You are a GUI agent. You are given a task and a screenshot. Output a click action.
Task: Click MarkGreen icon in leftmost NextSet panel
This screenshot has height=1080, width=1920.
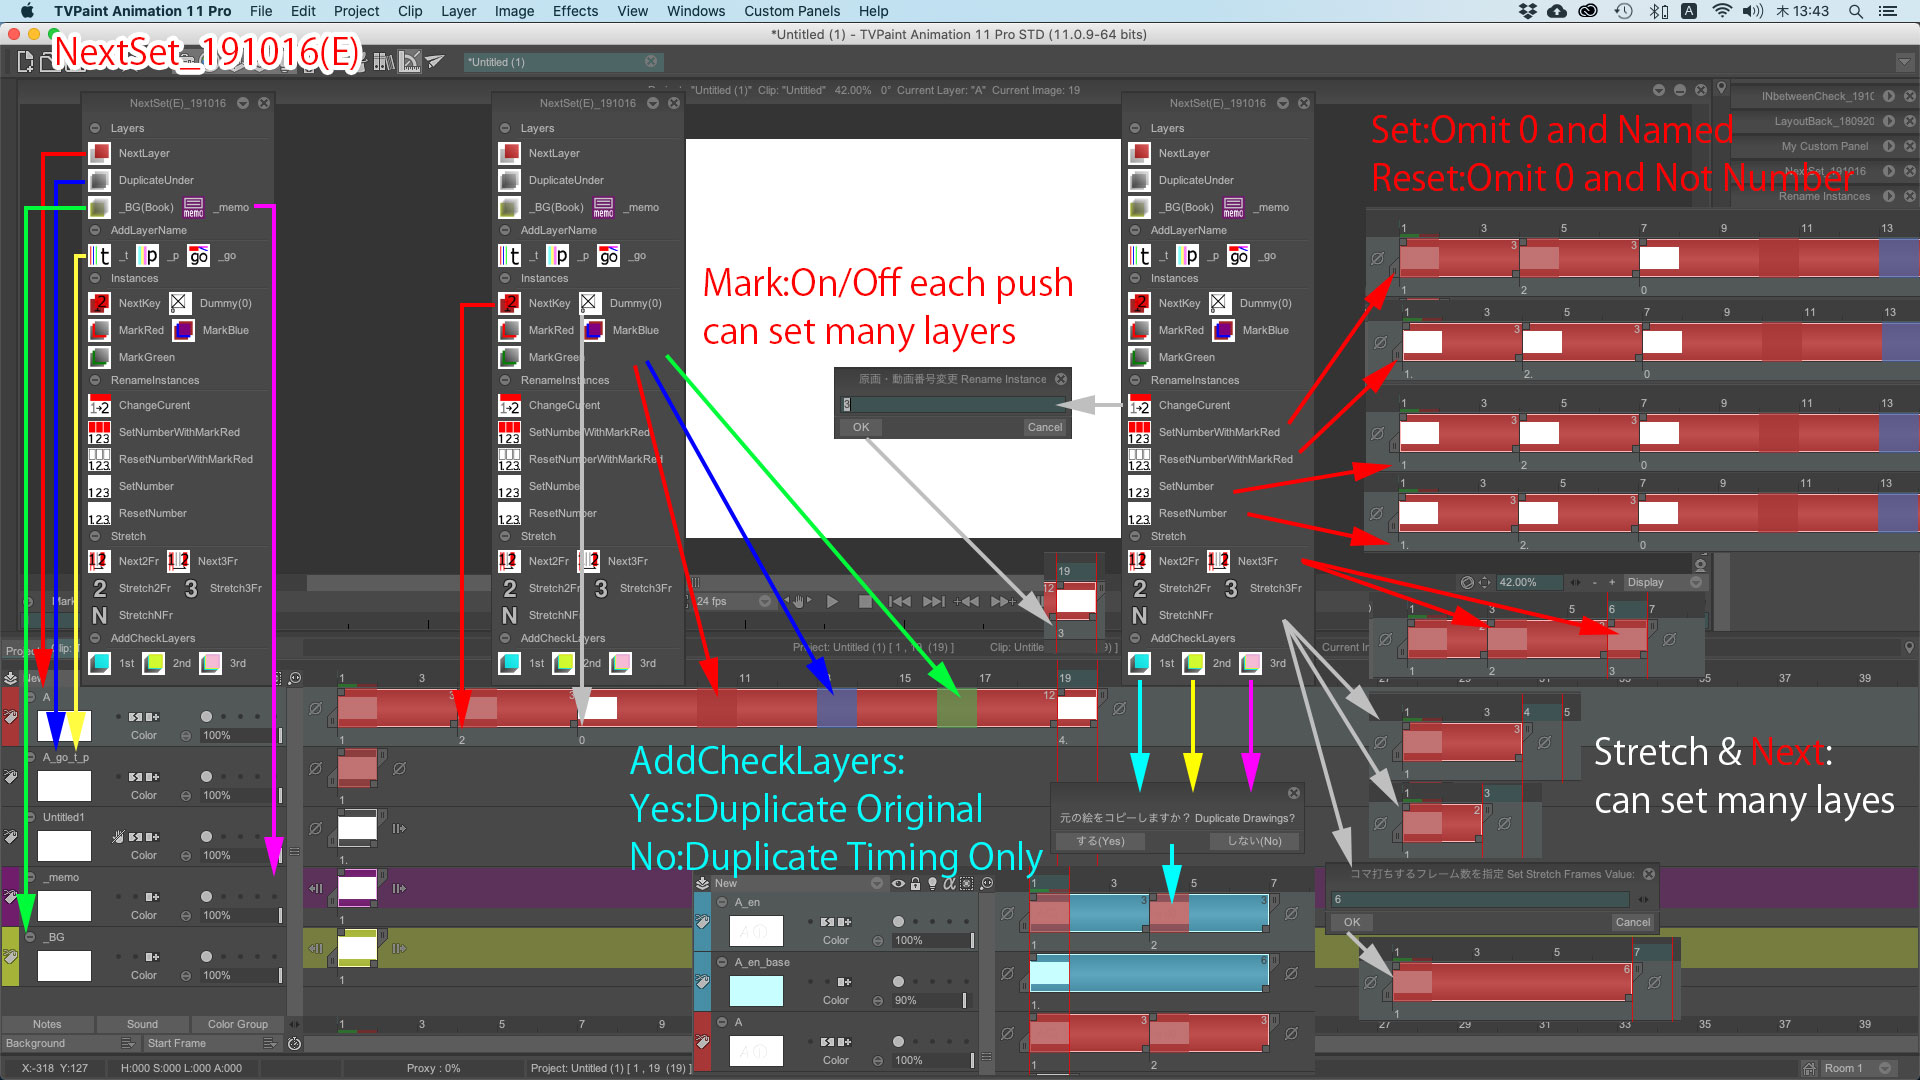click(x=99, y=357)
